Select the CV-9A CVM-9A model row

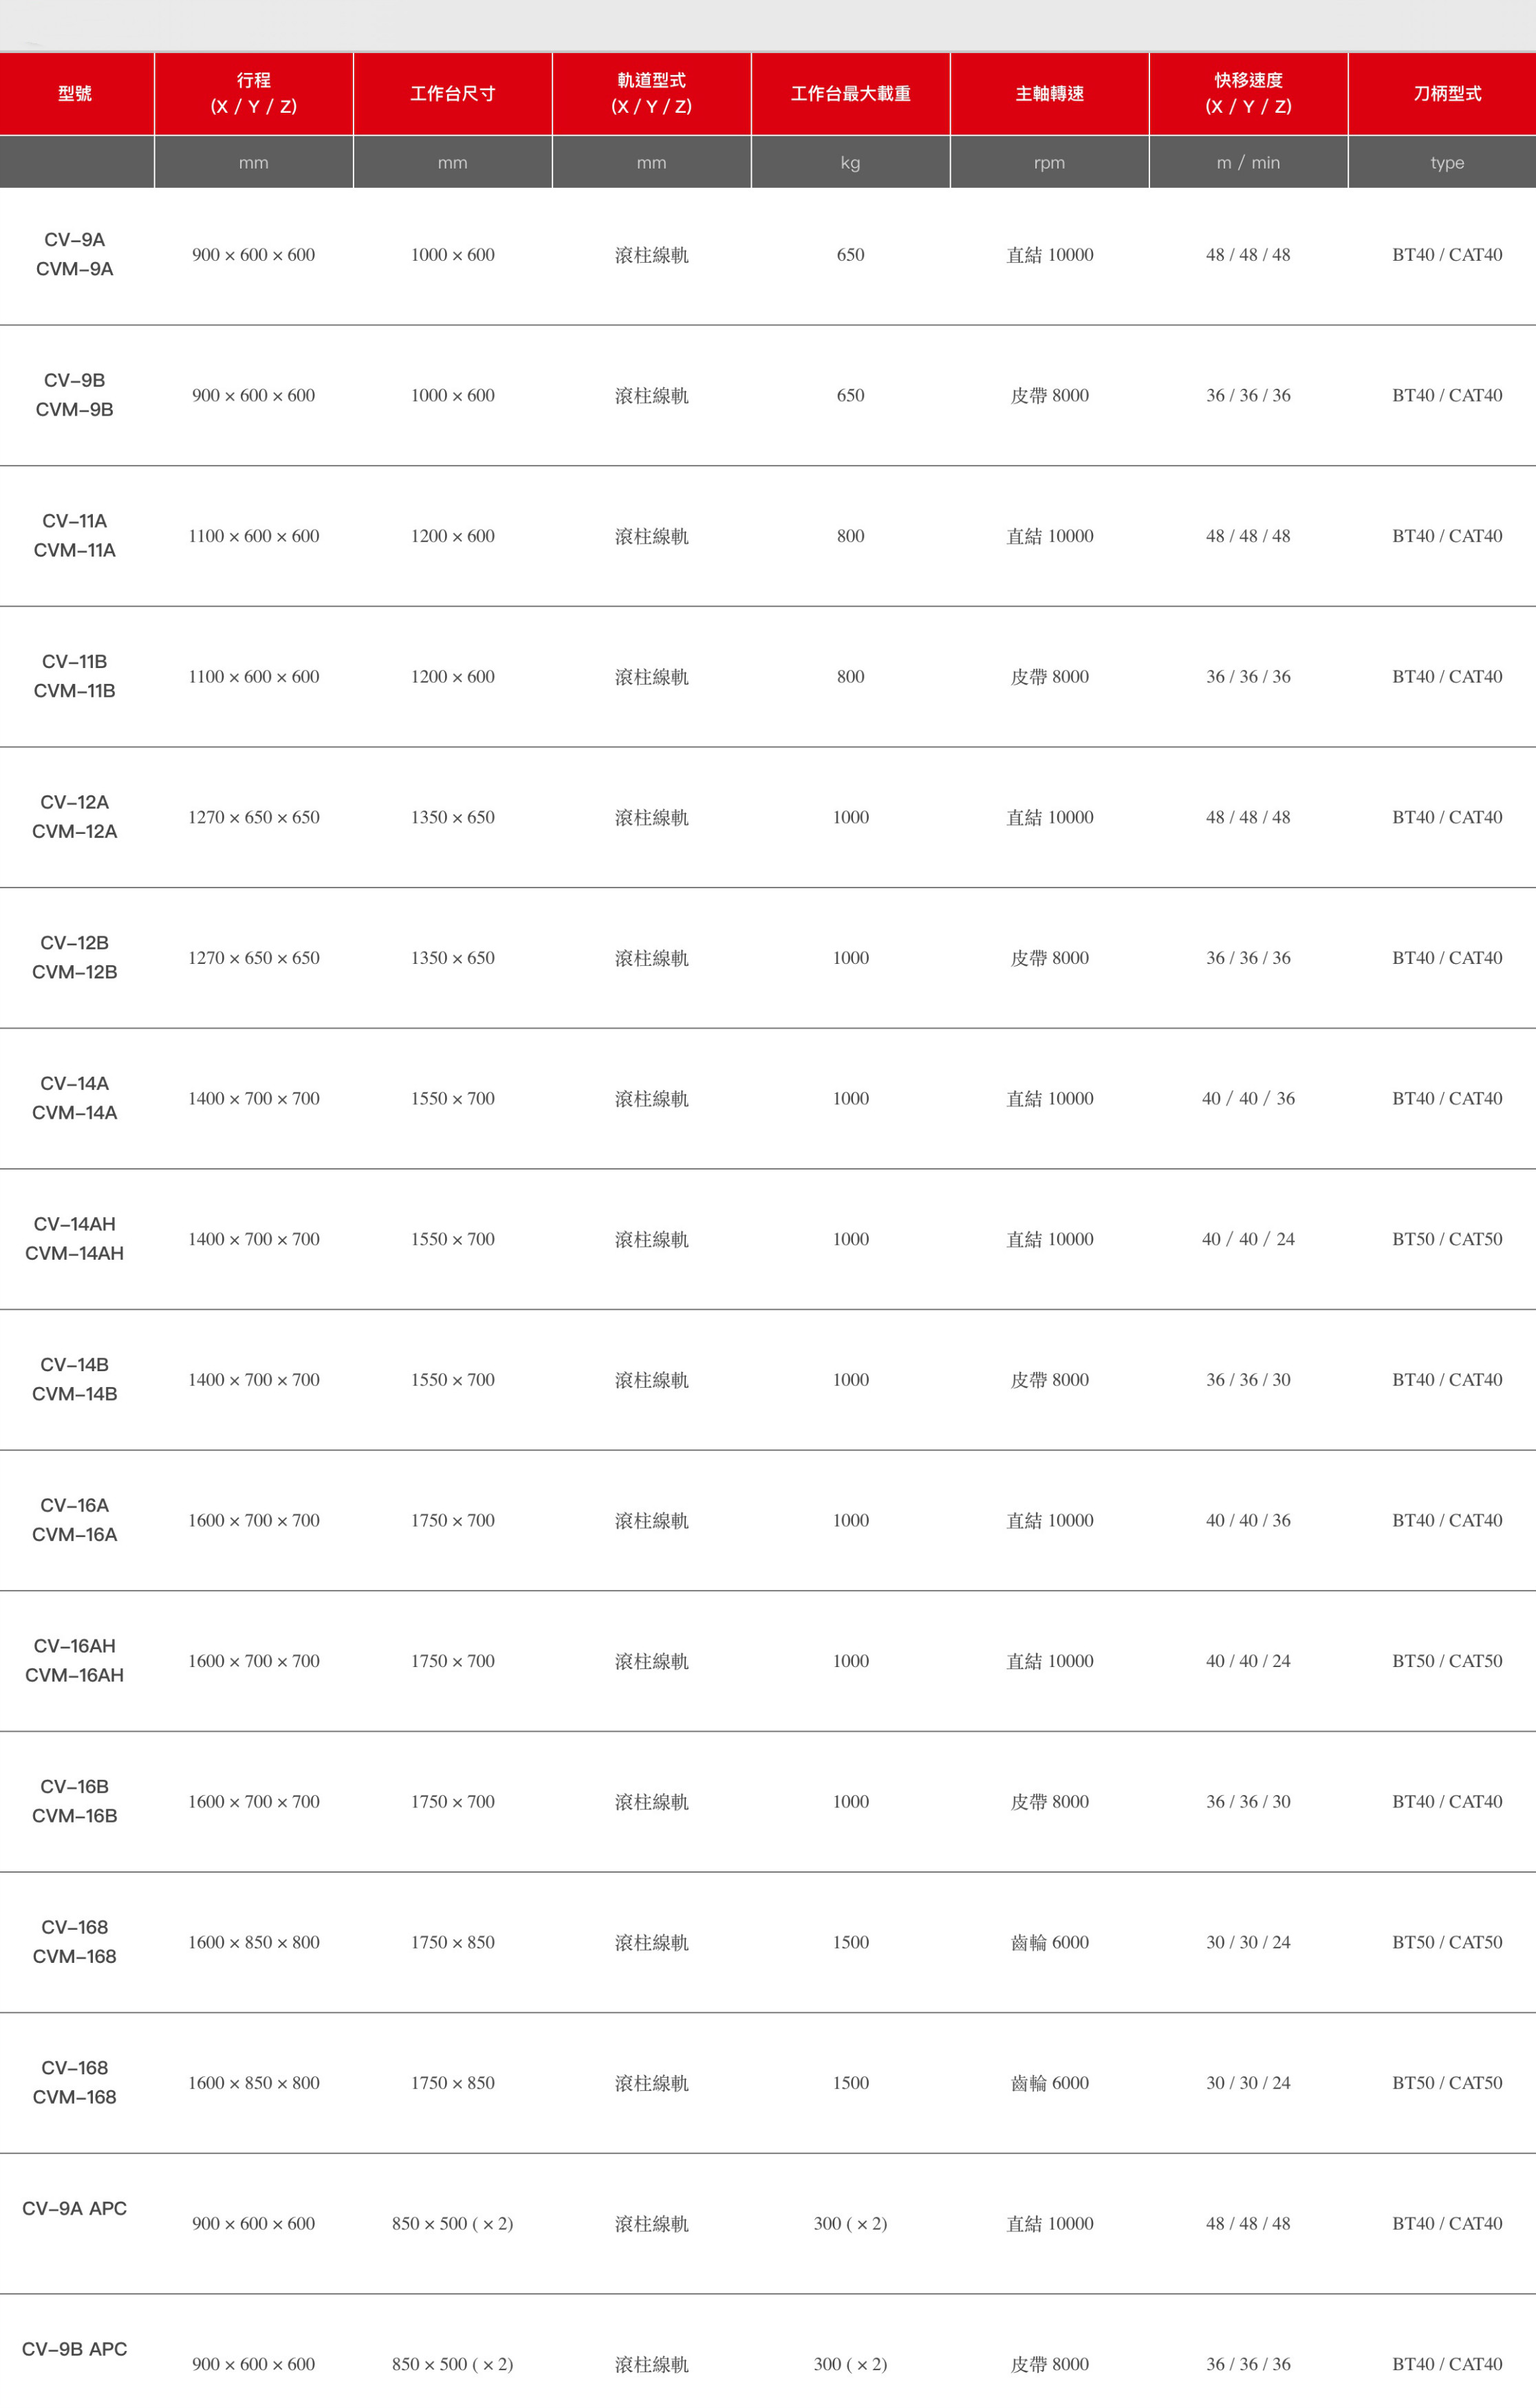point(768,255)
